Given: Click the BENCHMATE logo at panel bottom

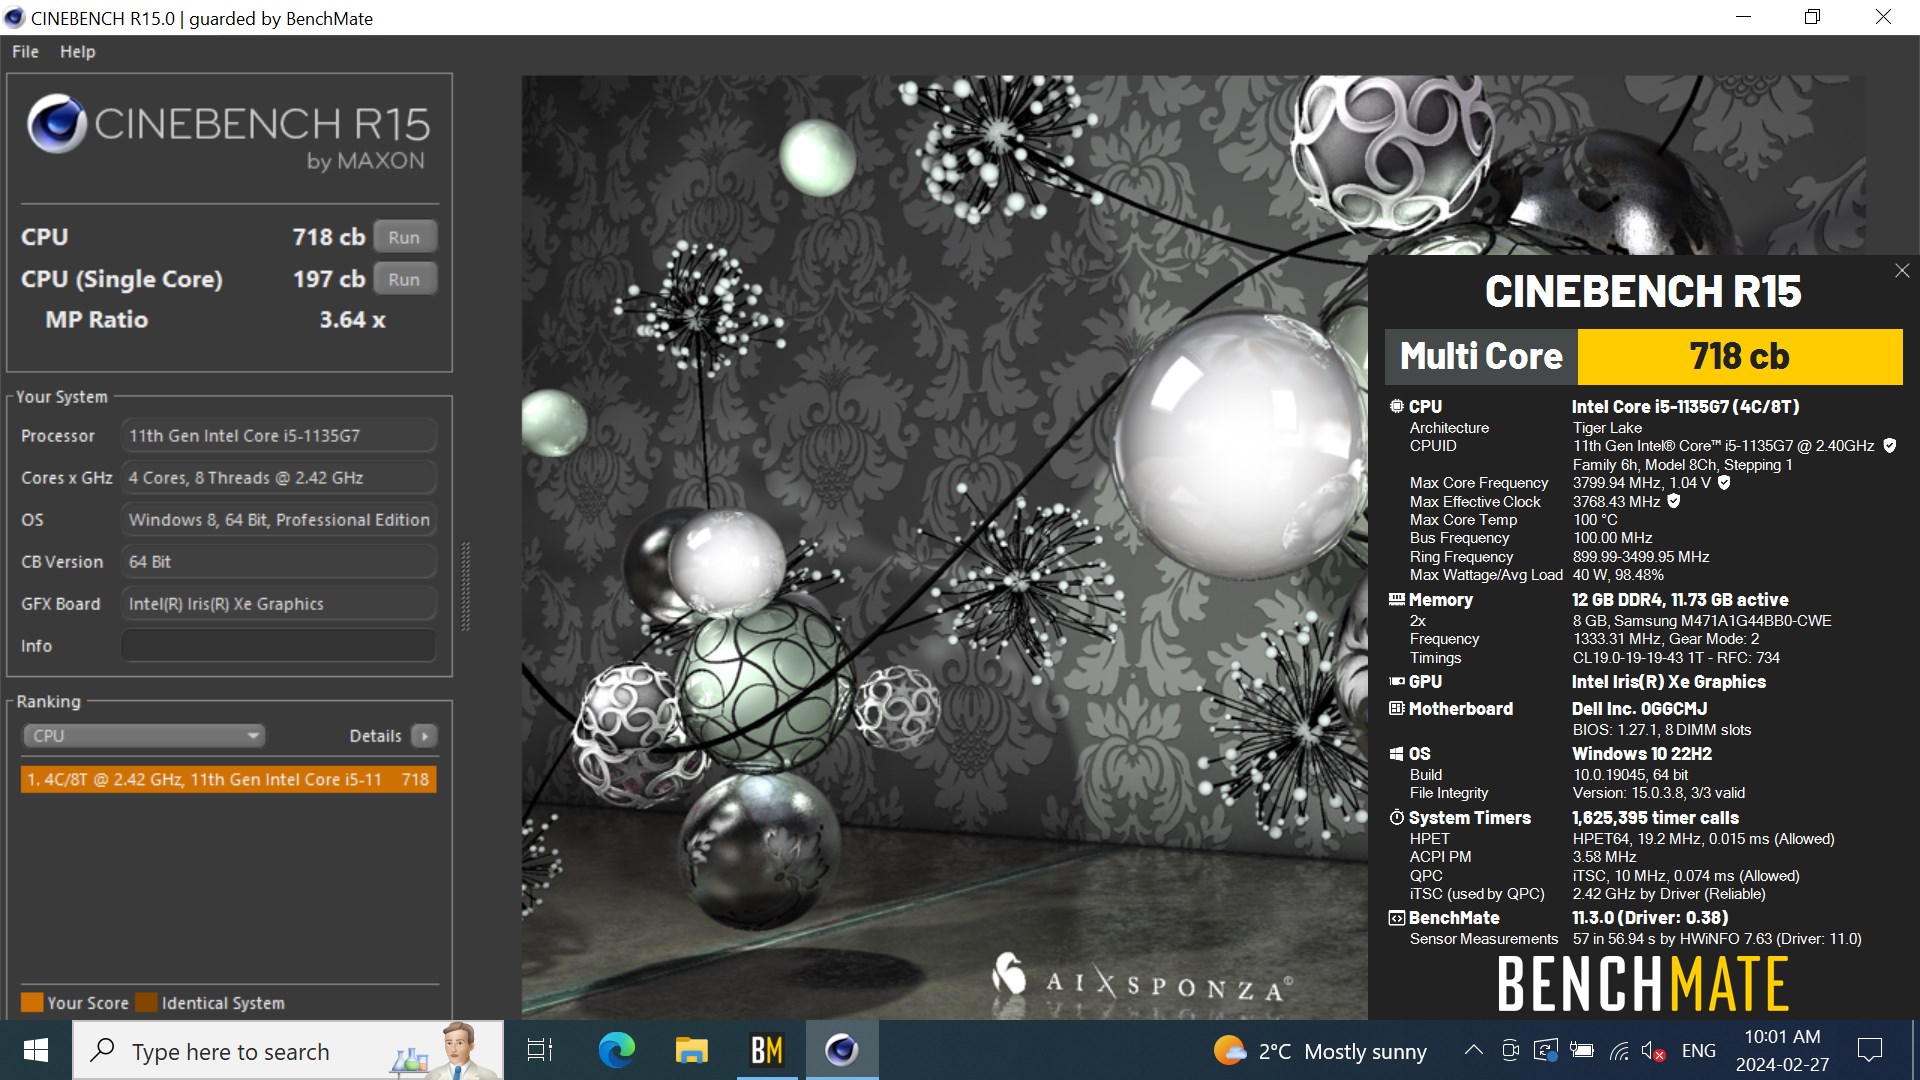Looking at the screenshot, I should click(1643, 984).
